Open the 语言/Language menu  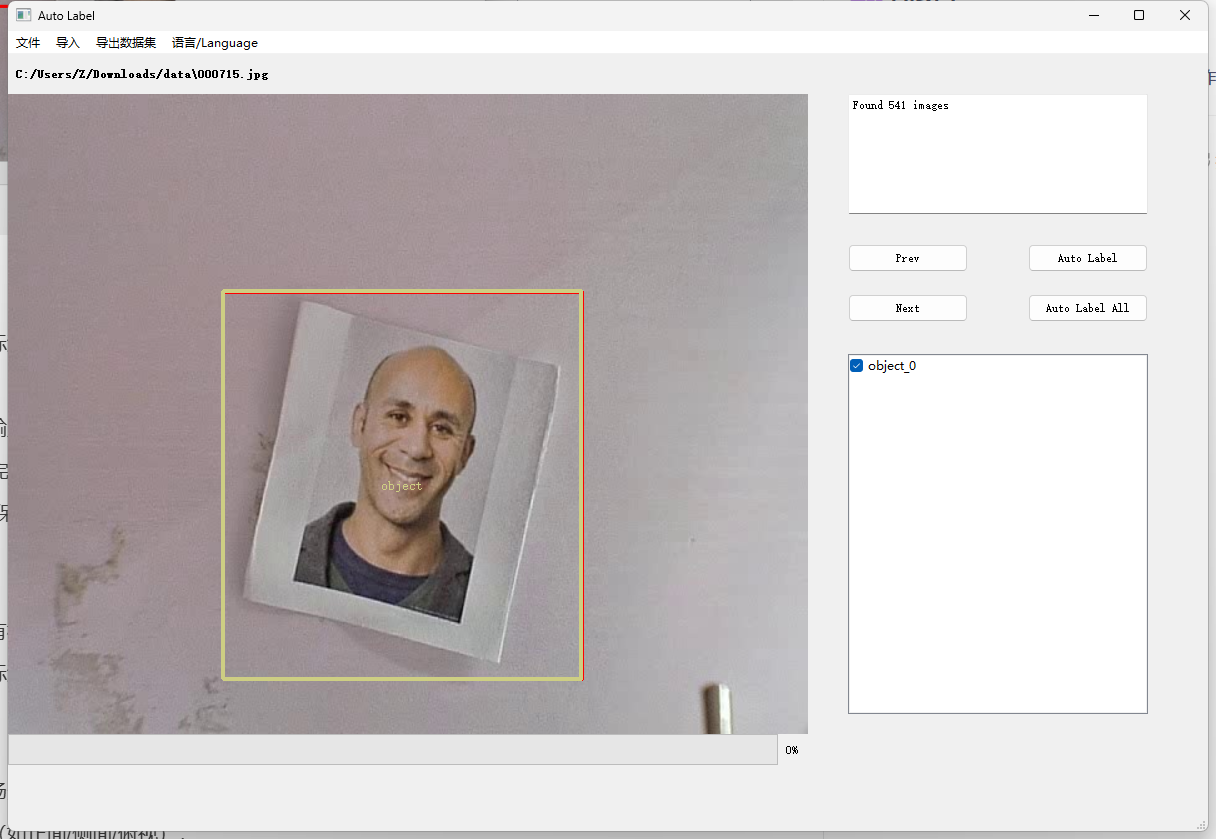(x=215, y=43)
